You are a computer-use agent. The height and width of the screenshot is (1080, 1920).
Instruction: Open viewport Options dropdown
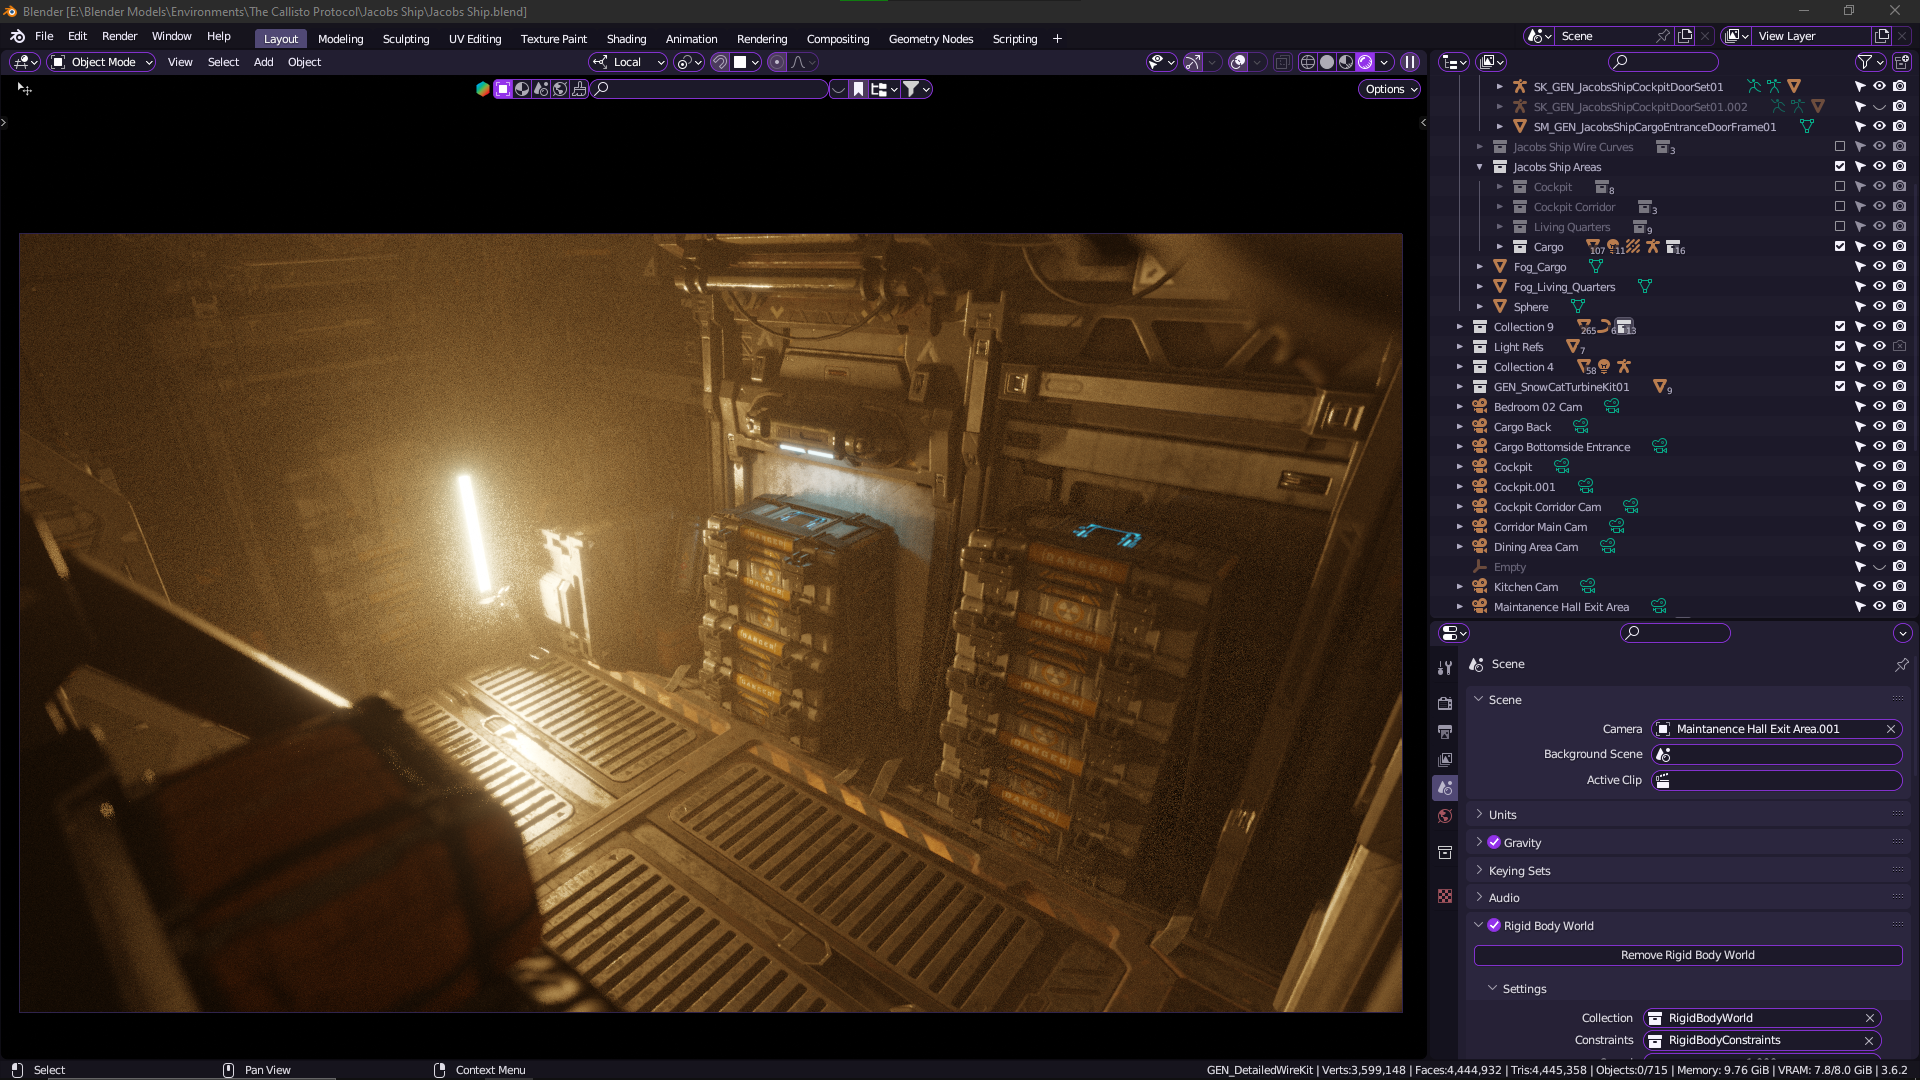point(1390,89)
